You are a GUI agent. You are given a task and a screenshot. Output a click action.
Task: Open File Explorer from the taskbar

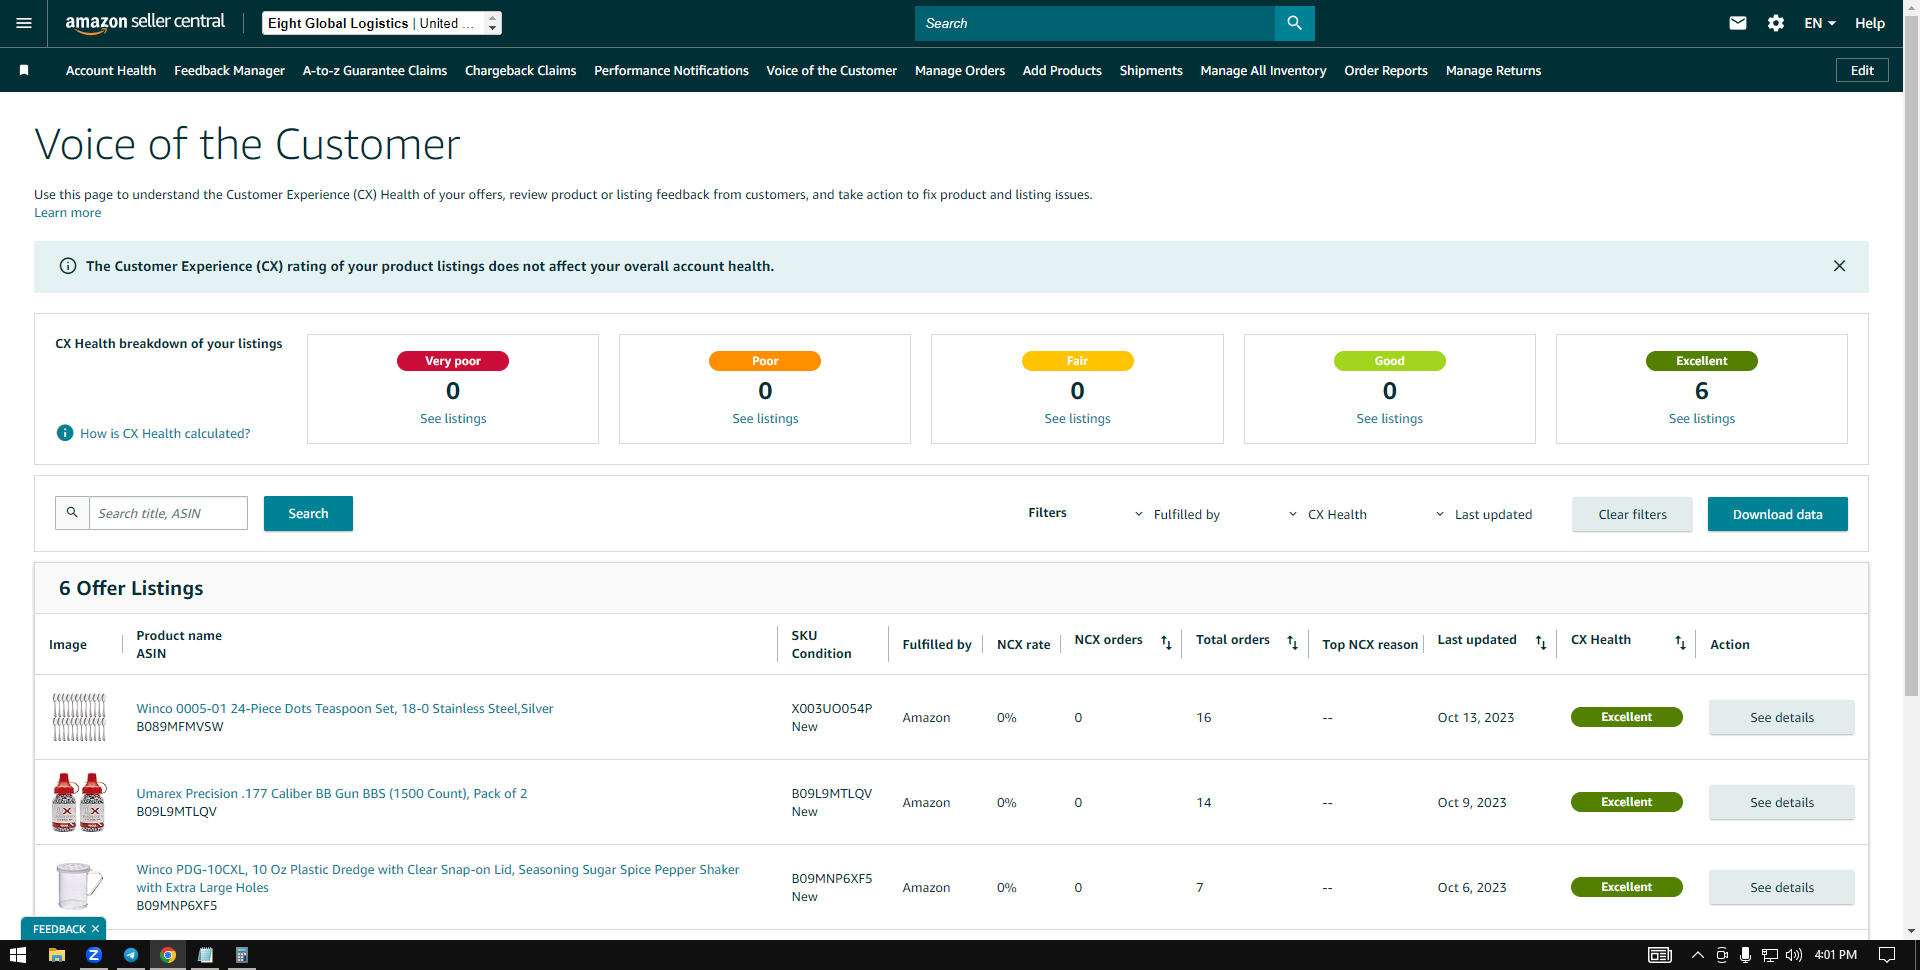coord(56,955)
